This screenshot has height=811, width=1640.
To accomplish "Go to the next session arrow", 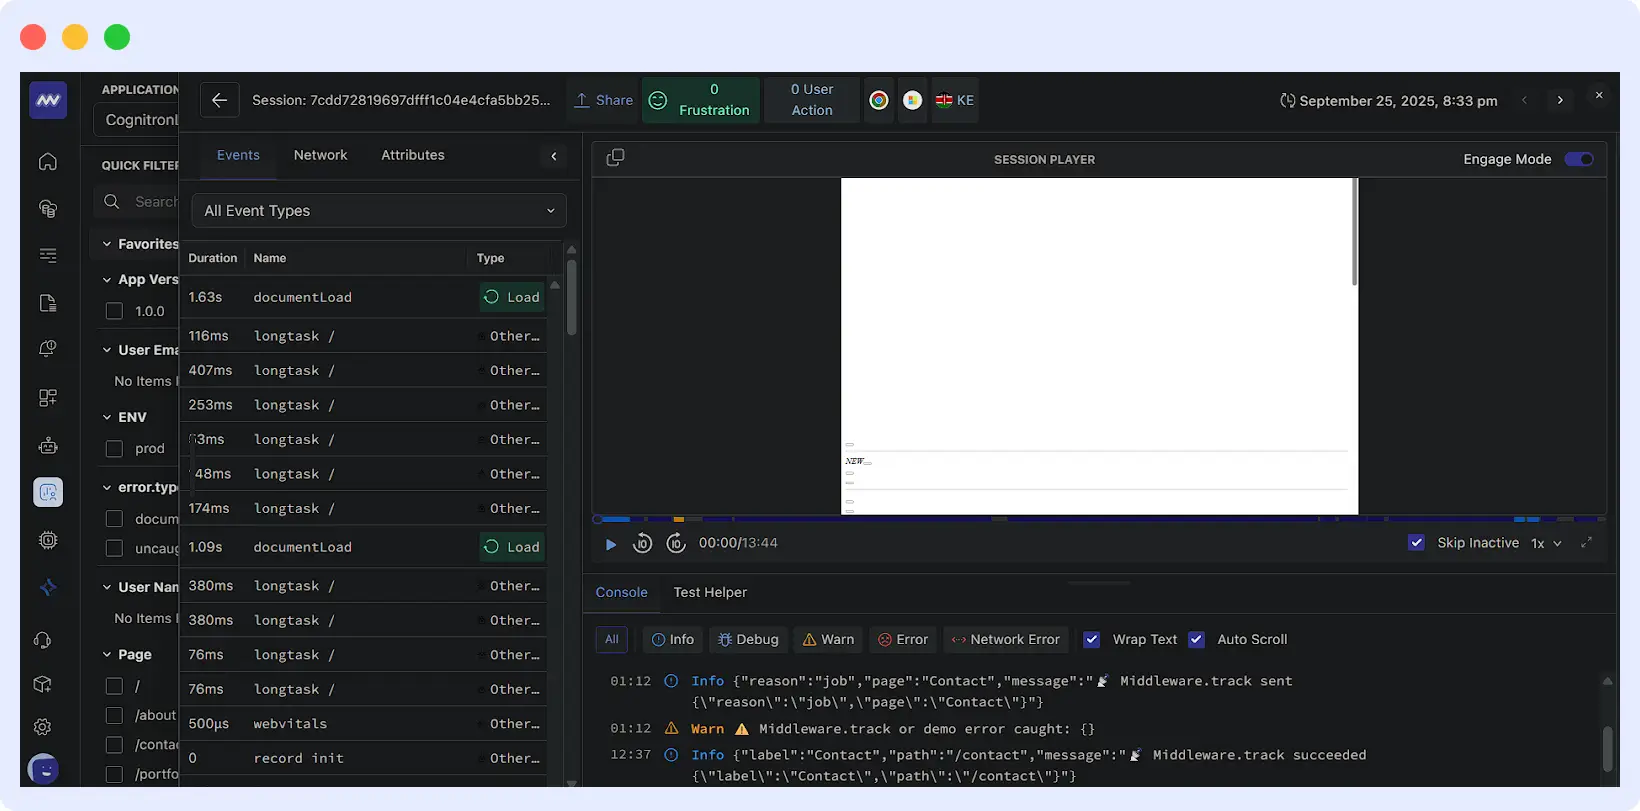I will pos(1560,100).
